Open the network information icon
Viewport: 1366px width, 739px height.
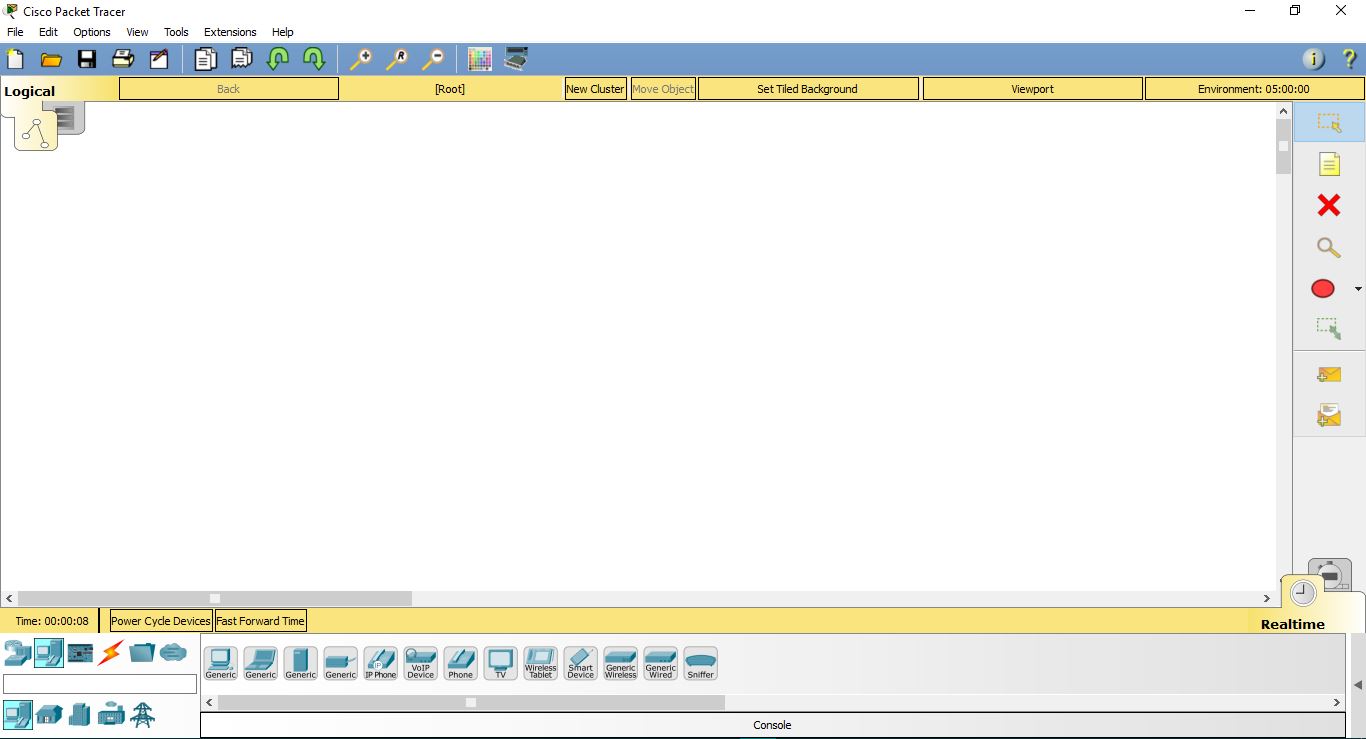[1313, 59]
